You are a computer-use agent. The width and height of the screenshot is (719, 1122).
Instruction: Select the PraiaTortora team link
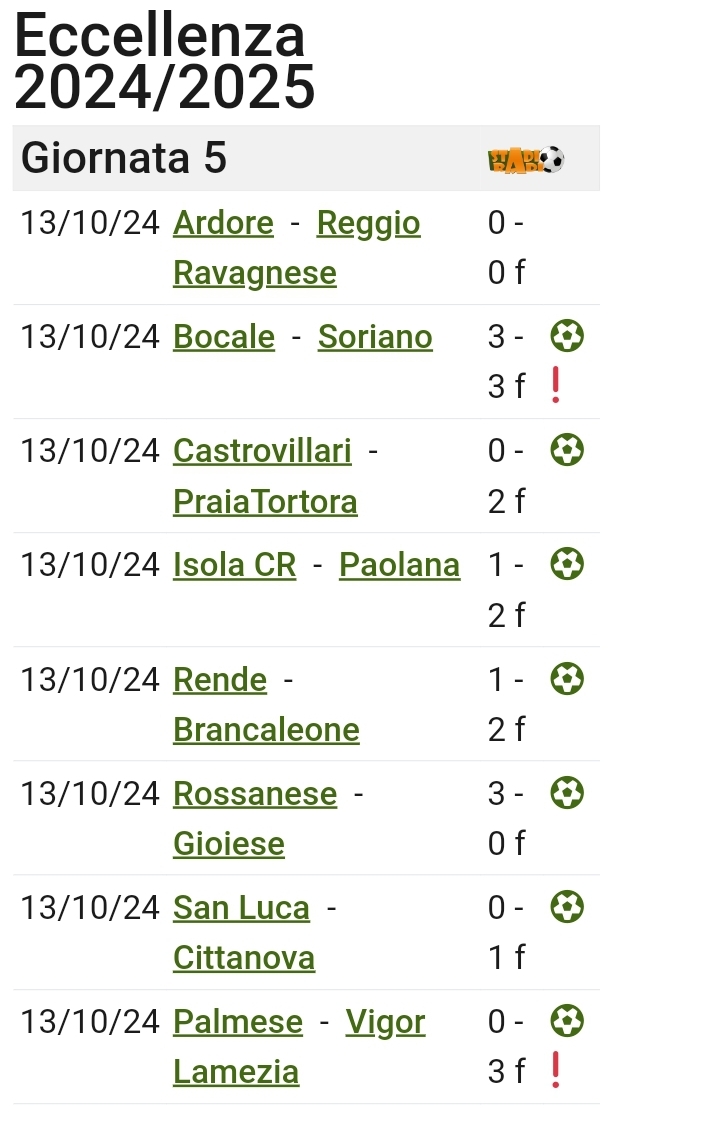point(265,502)
